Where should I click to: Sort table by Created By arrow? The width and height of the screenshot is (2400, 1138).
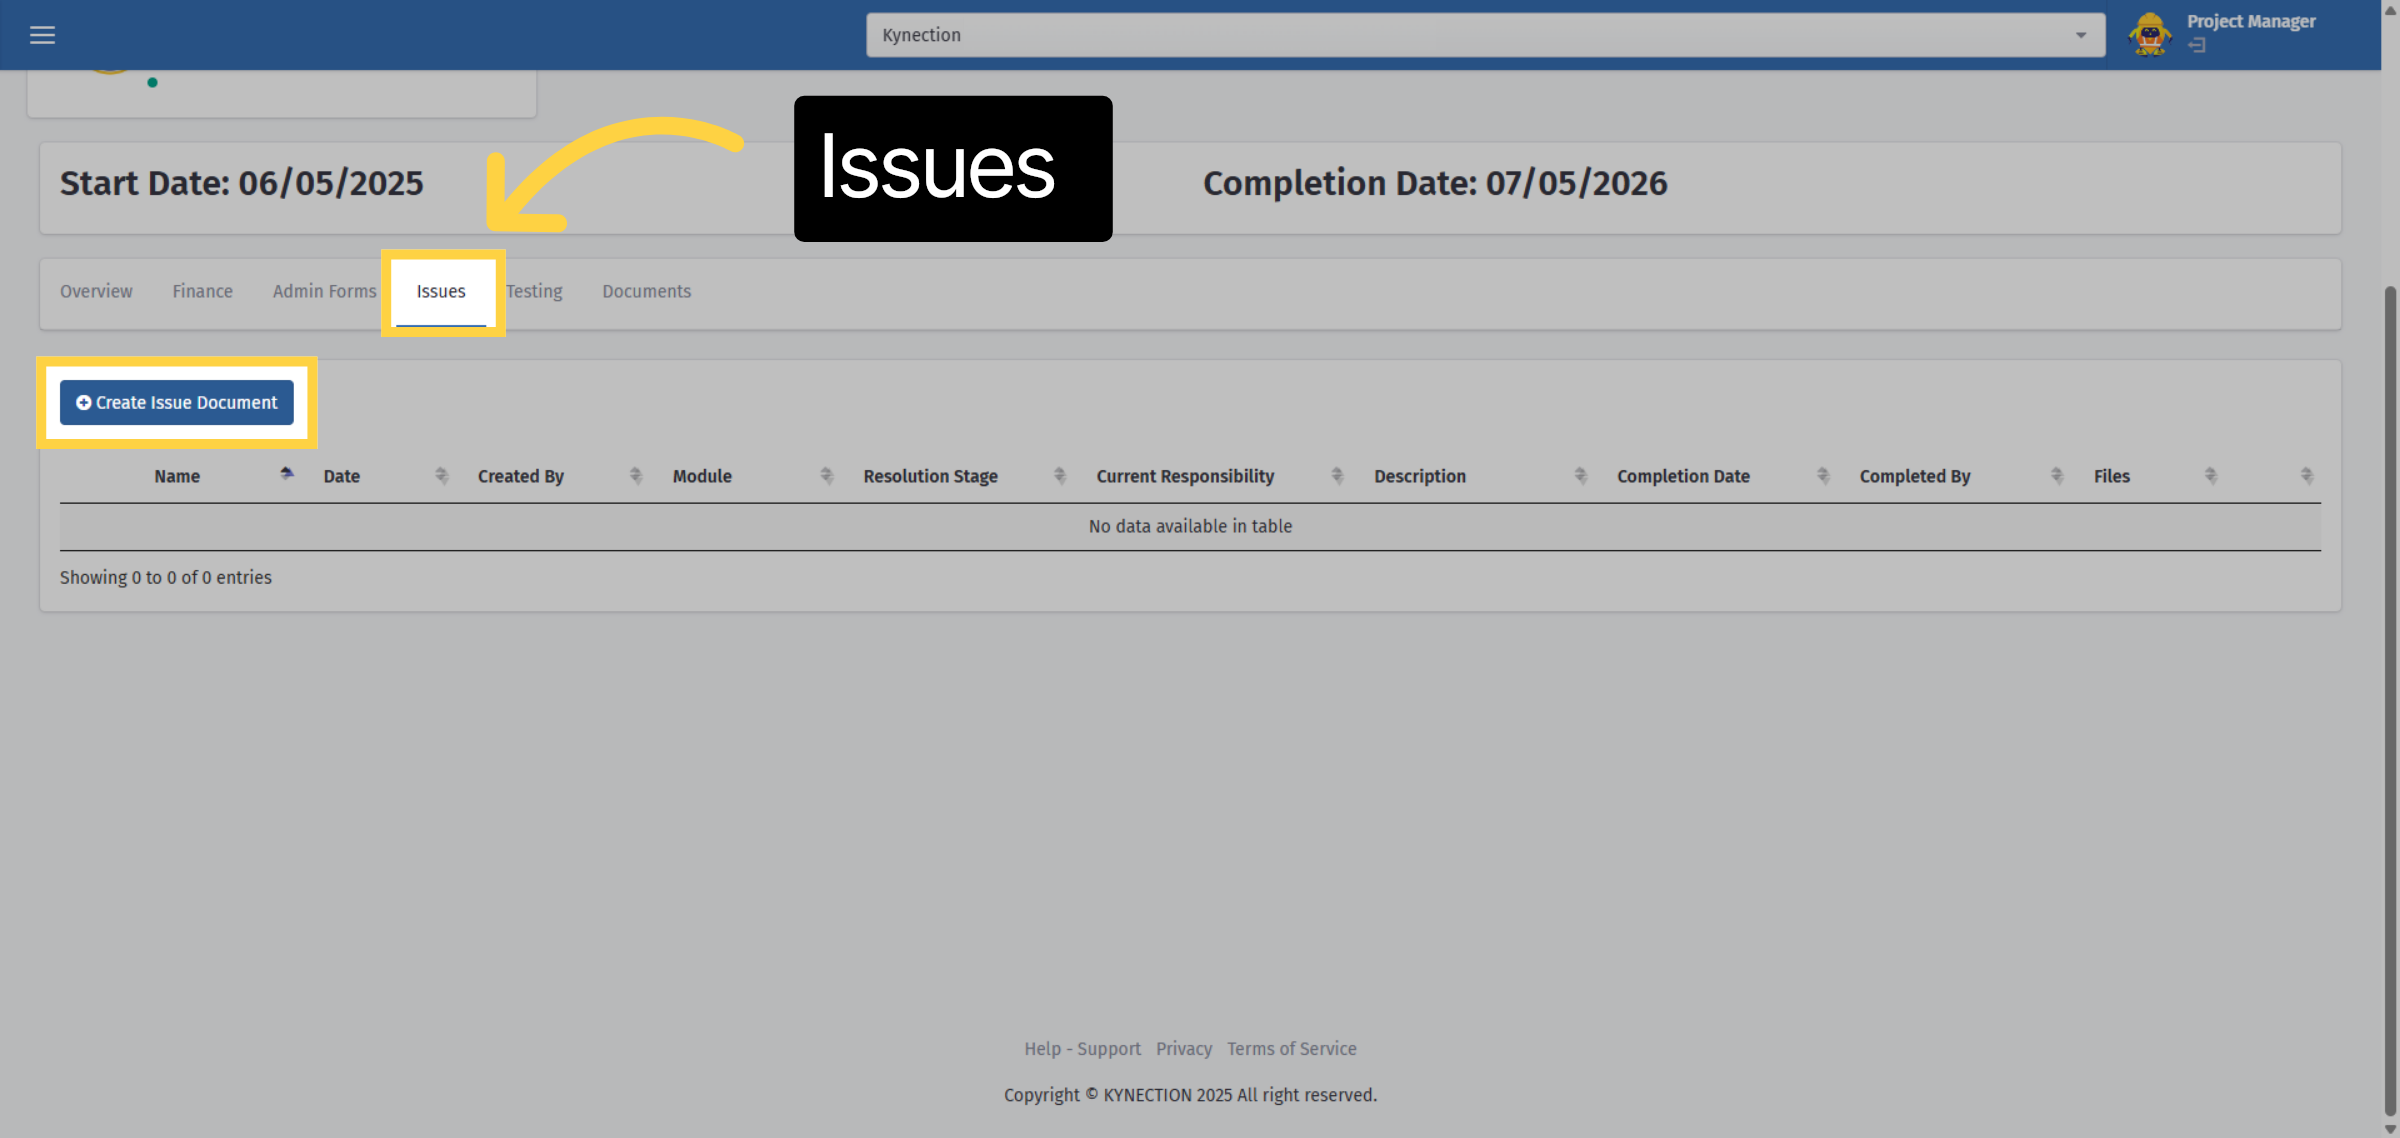tap(635, 476)
